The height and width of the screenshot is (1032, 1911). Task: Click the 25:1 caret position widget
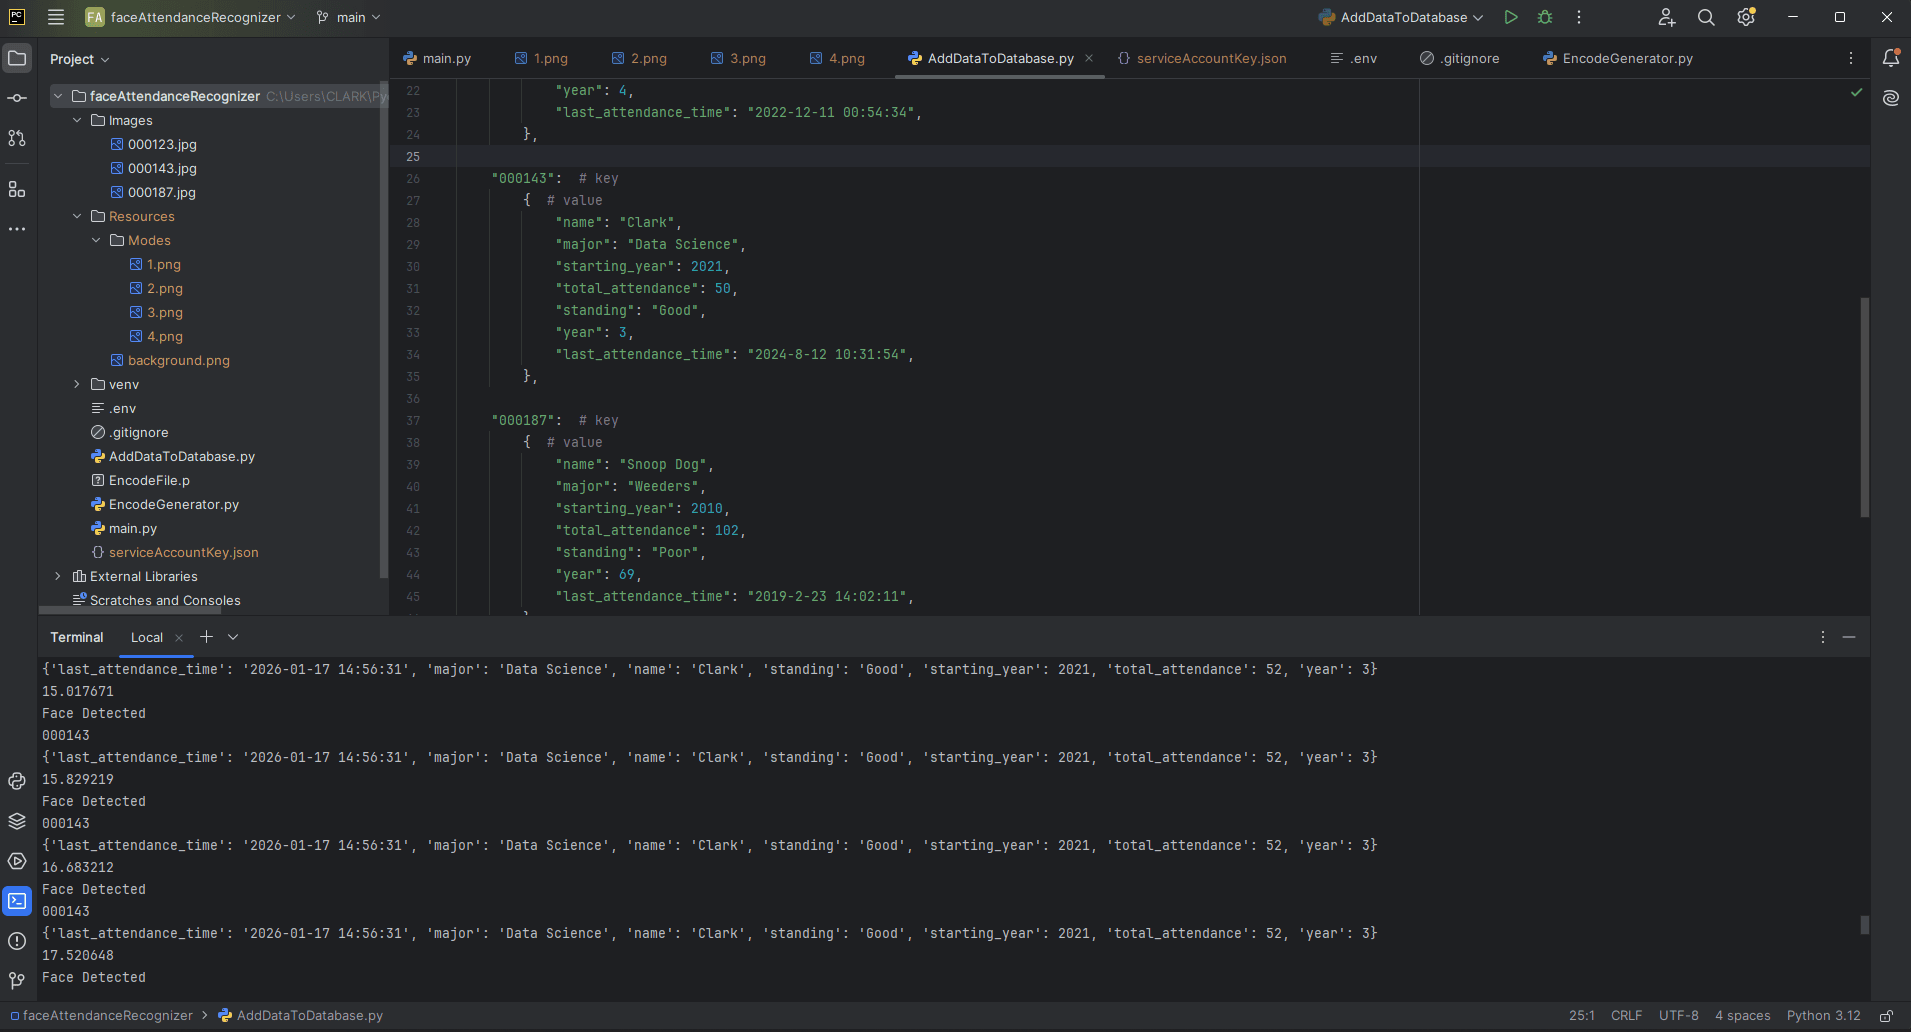pos(1582,1015)
